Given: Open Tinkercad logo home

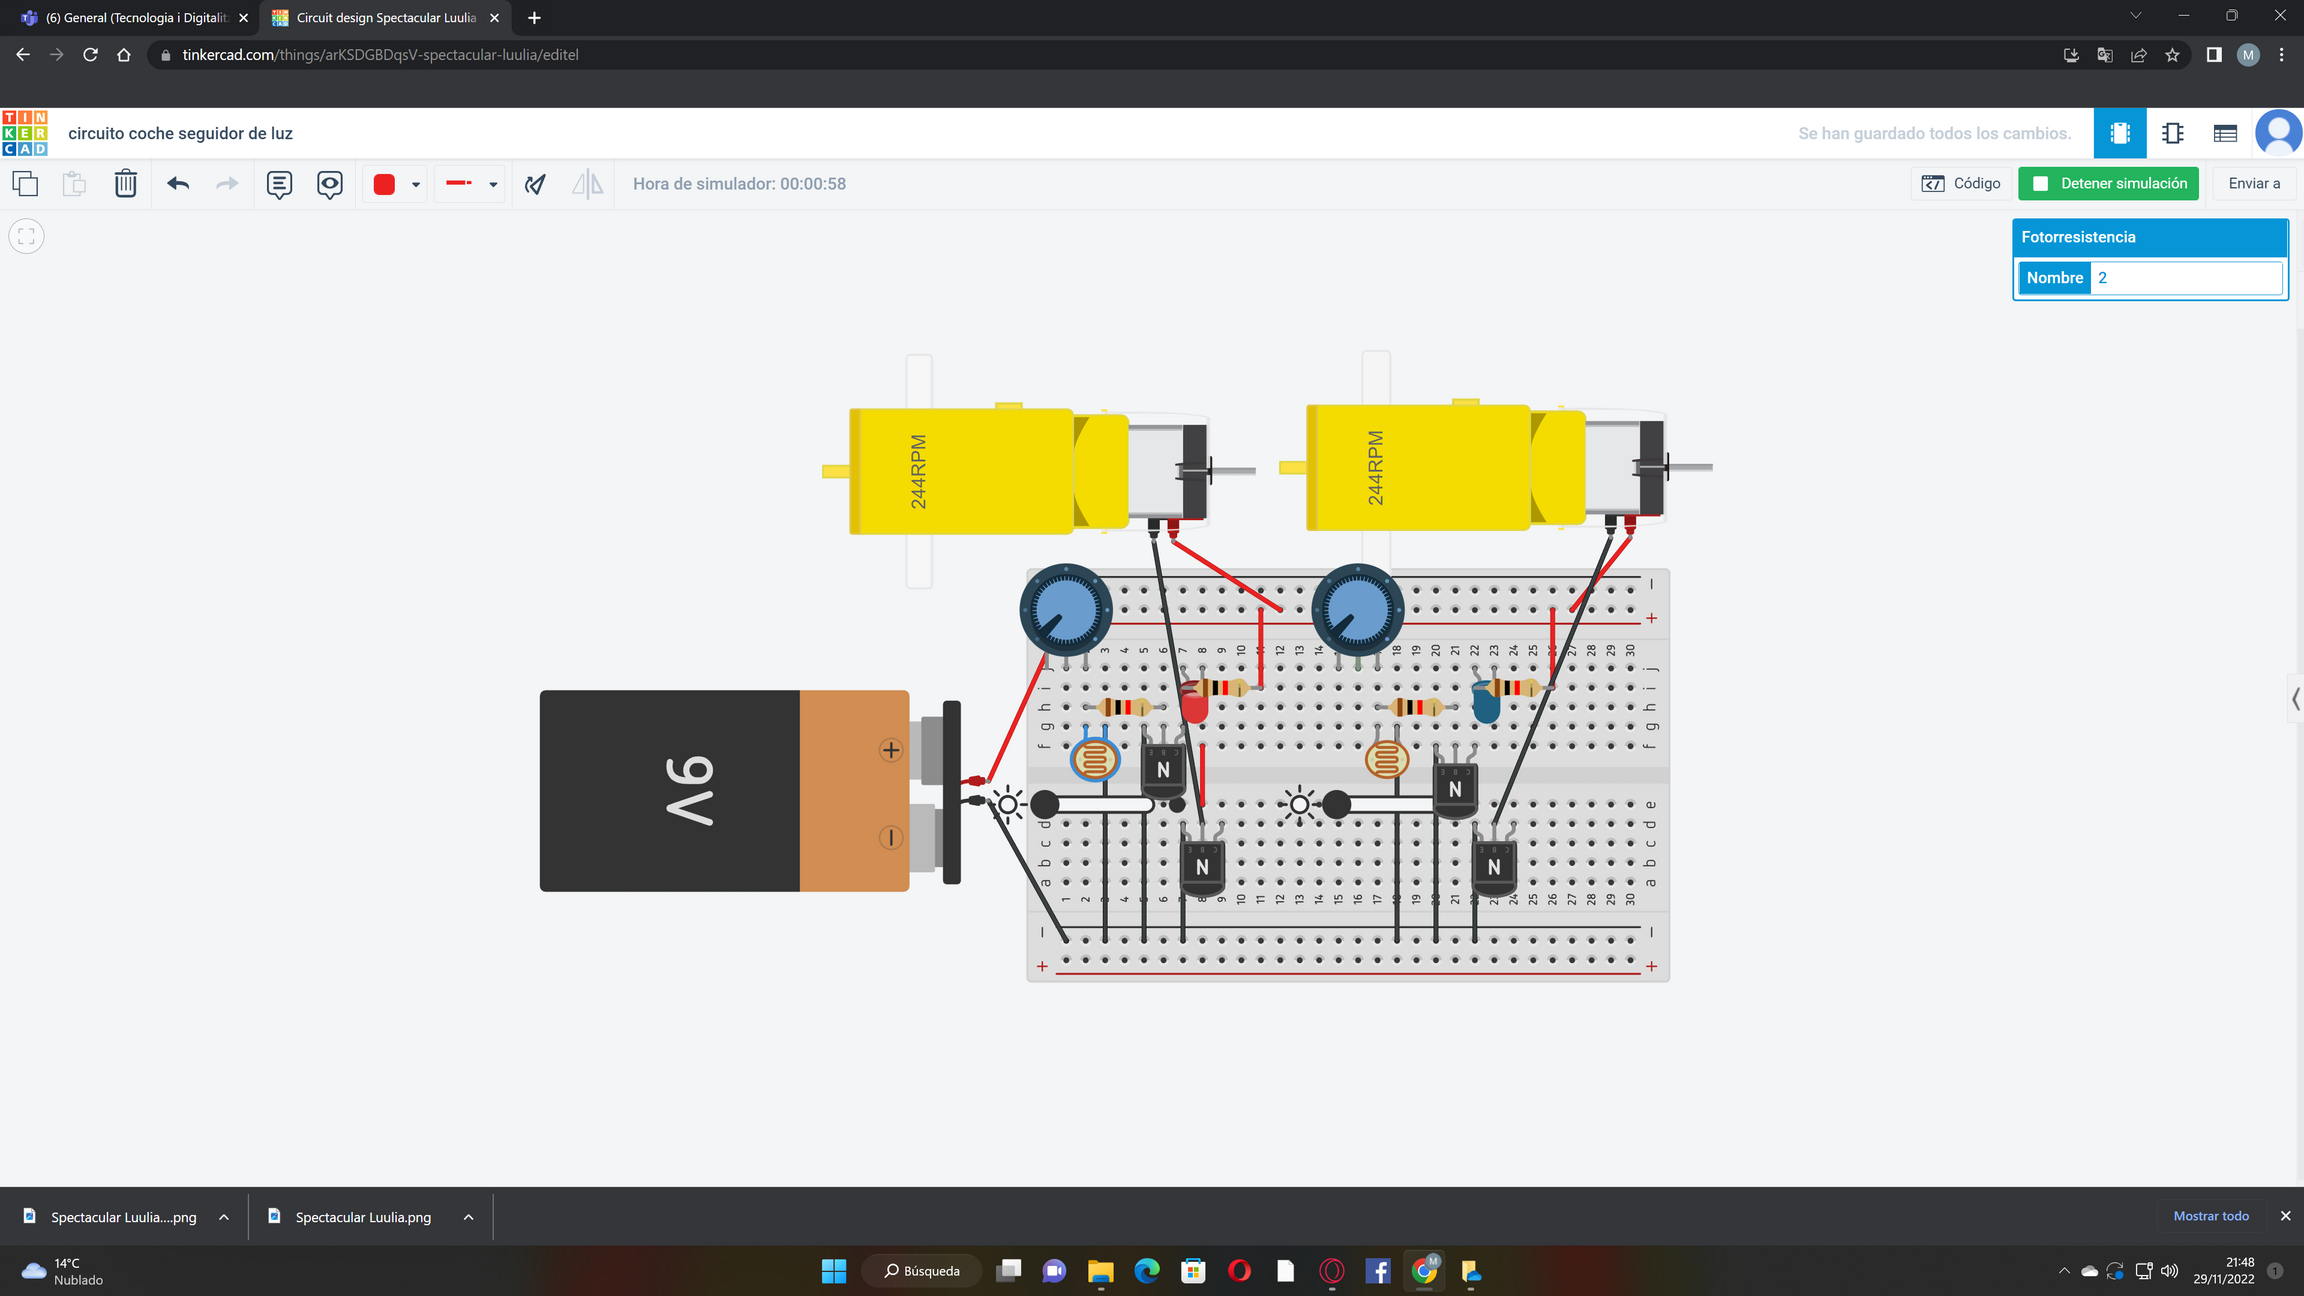Looking at the screenshot, I should pyautogui.click(x=25, y=133).
